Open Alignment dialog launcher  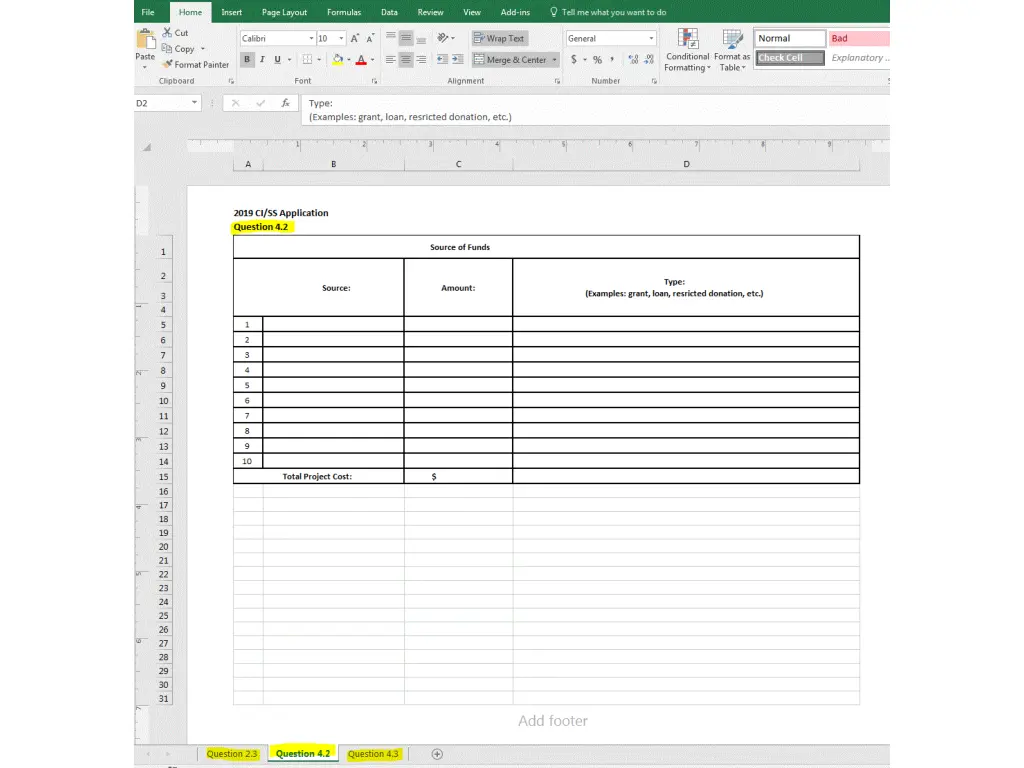(557, 81)
